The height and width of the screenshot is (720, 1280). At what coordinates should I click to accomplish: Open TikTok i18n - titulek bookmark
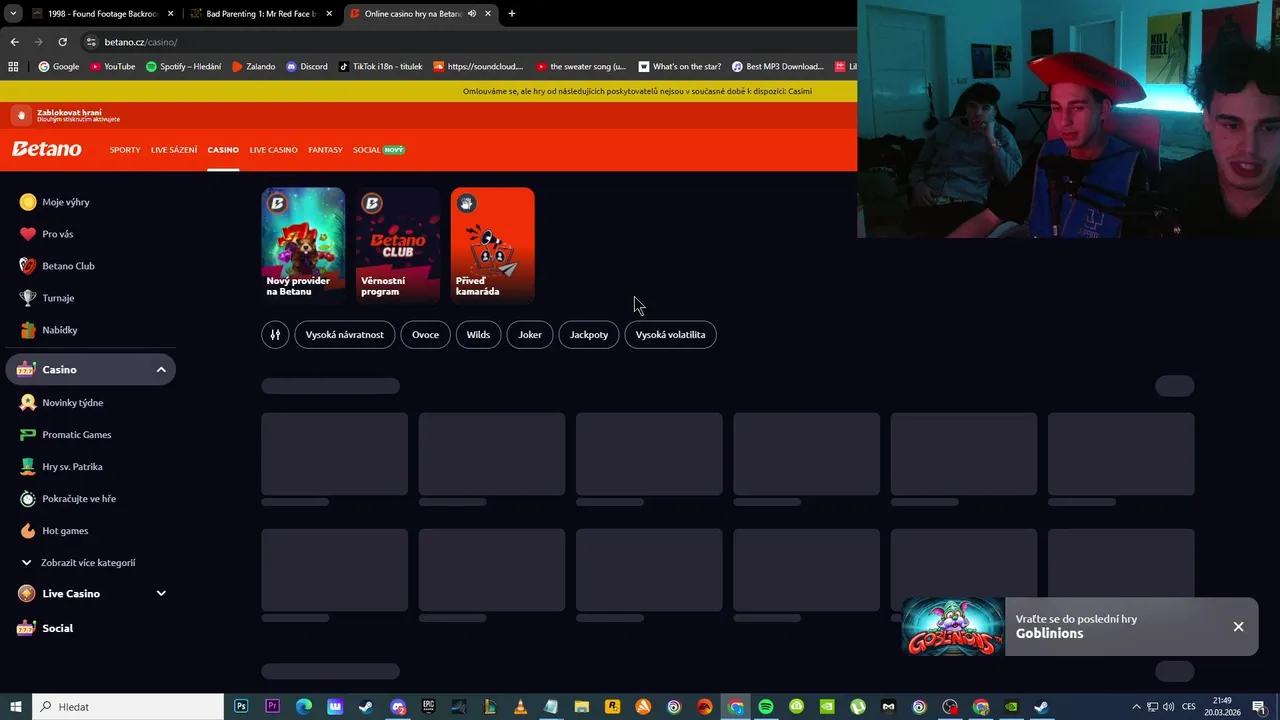(x=380, y=67)
